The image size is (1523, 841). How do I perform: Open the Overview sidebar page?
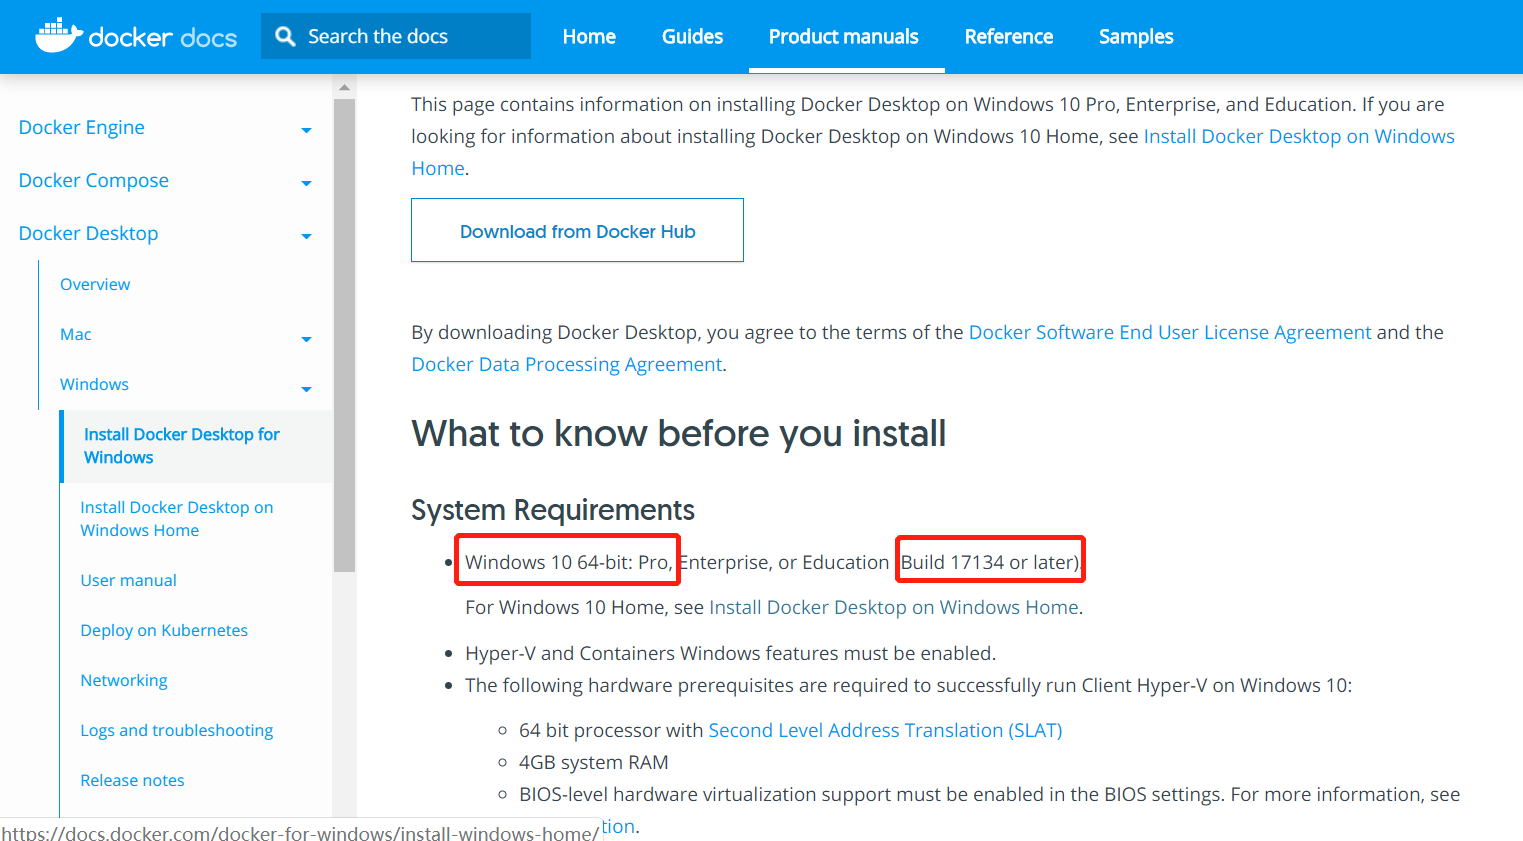tap(95, 284)
